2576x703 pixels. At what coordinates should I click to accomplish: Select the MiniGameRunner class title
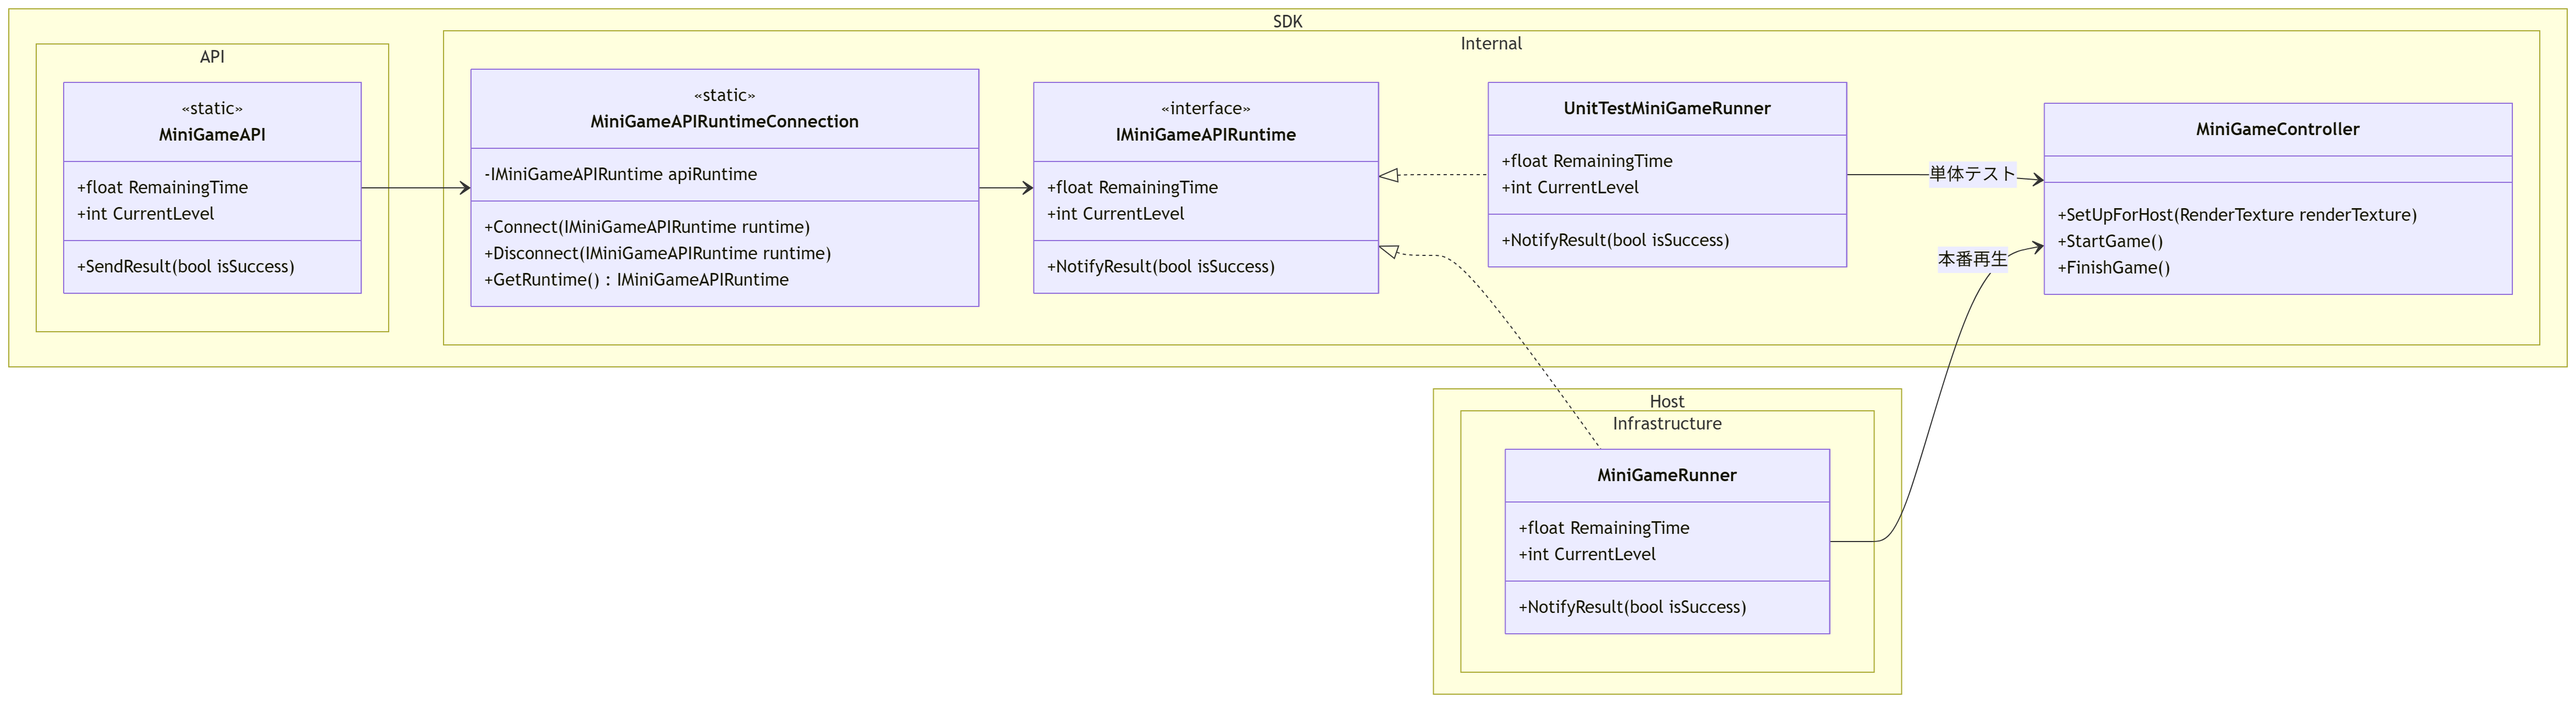(1667, 475)
